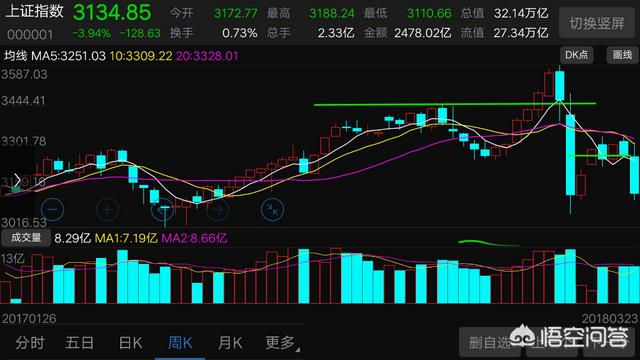Click the 最高 value 3188.24
This screenshot has height=360, width=640.
click(332, 13)
